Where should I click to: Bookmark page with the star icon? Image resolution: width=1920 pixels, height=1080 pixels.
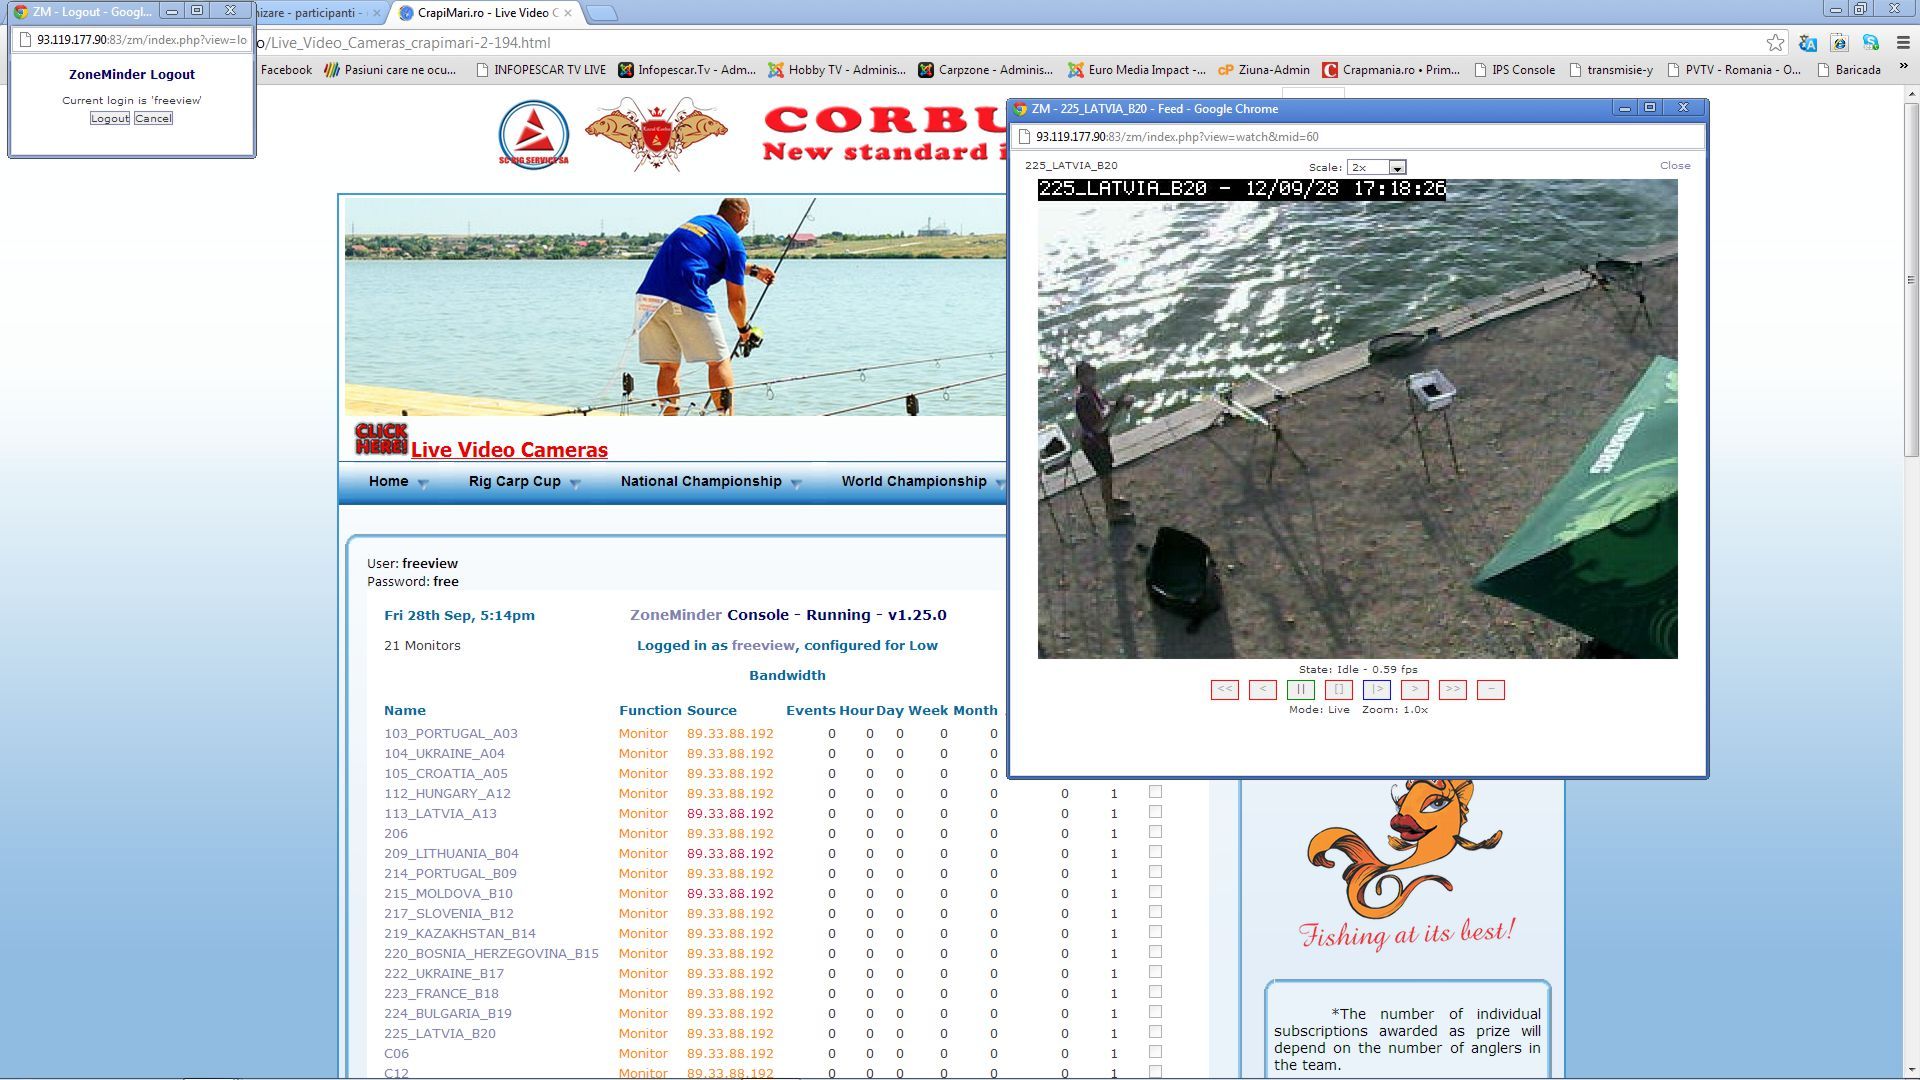click(x=1775, y=43)
